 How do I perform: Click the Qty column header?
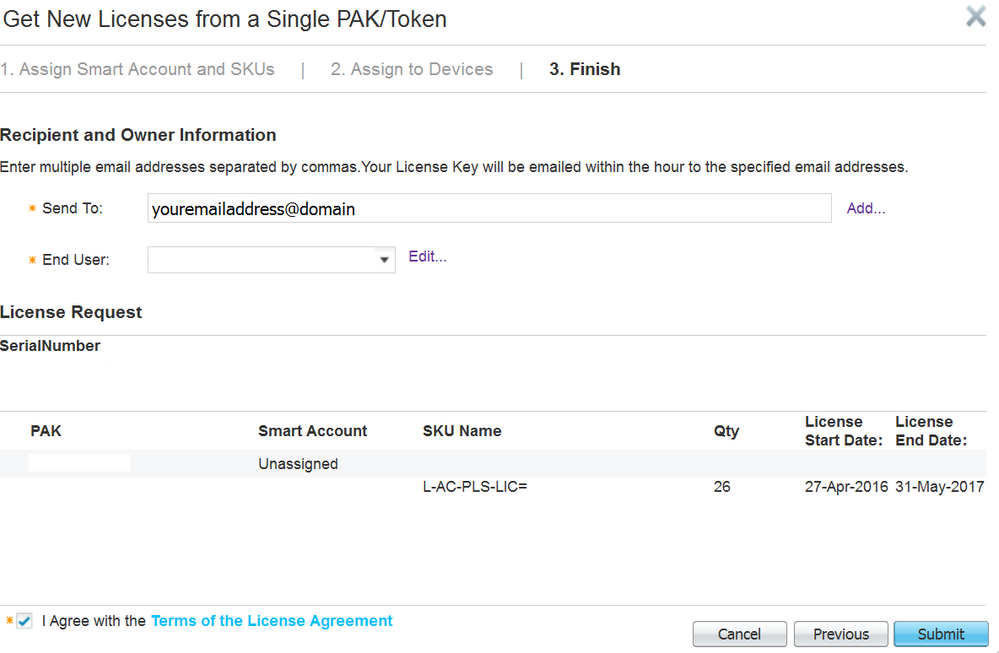click(x=726, y=431)
